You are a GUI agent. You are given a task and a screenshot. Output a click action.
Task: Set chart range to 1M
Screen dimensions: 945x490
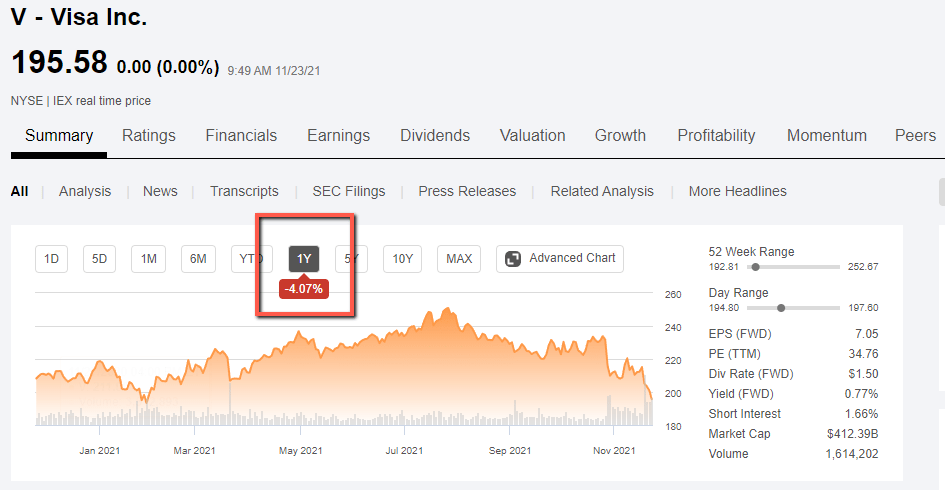click(149, 259)
